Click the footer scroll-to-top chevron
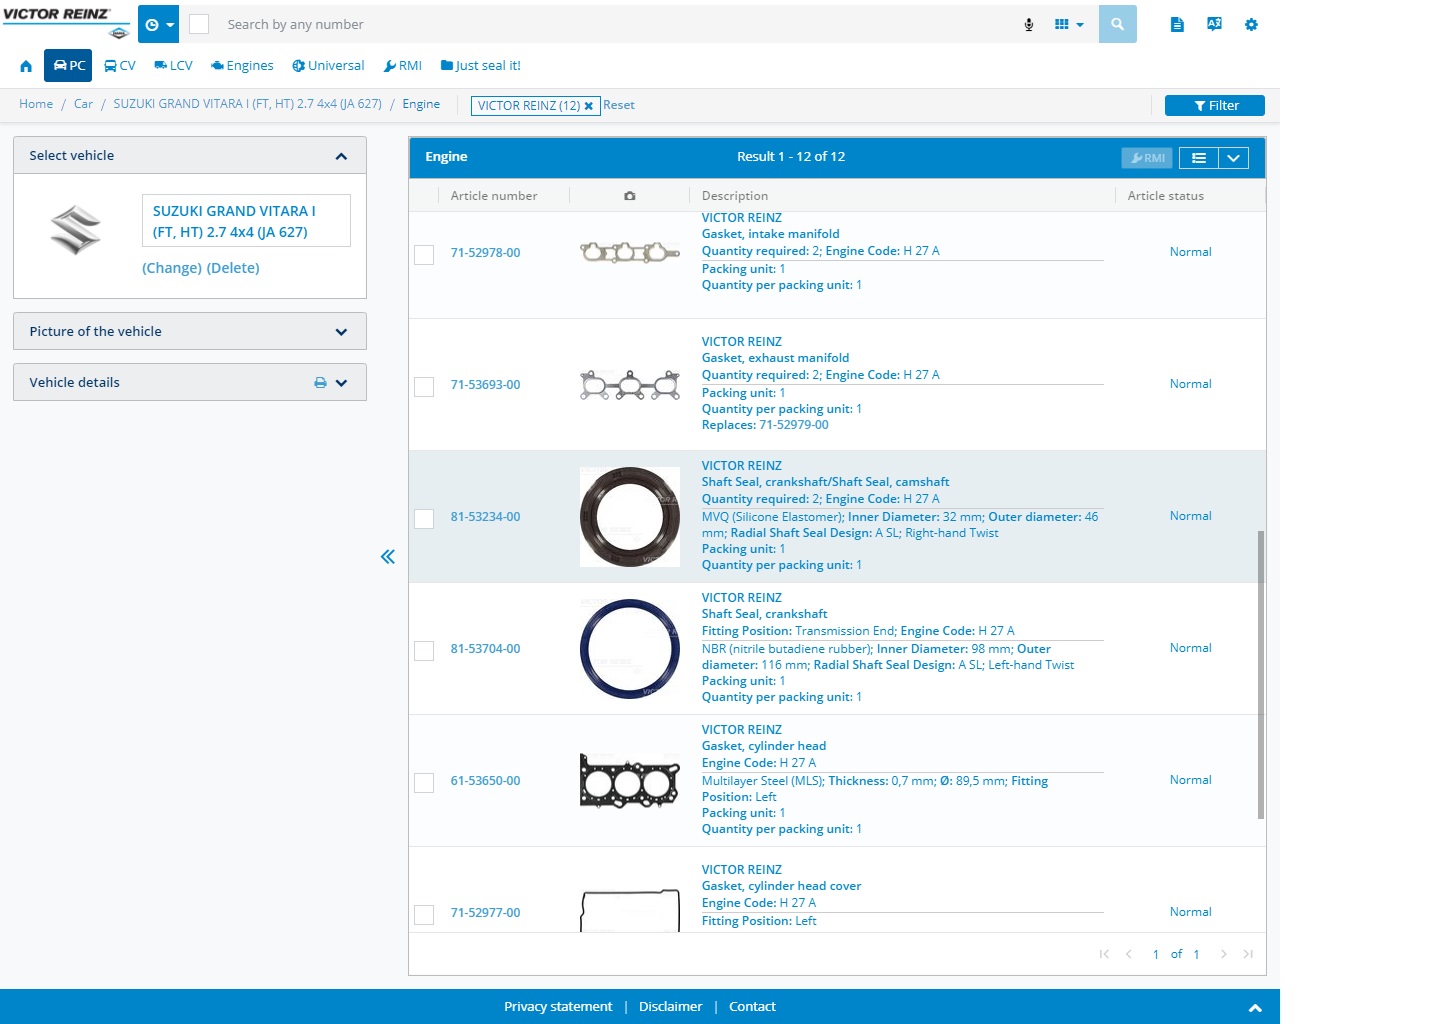Viewport: 1440px width, 1024px height. pyautogui.click(x=1255, y=1008)
